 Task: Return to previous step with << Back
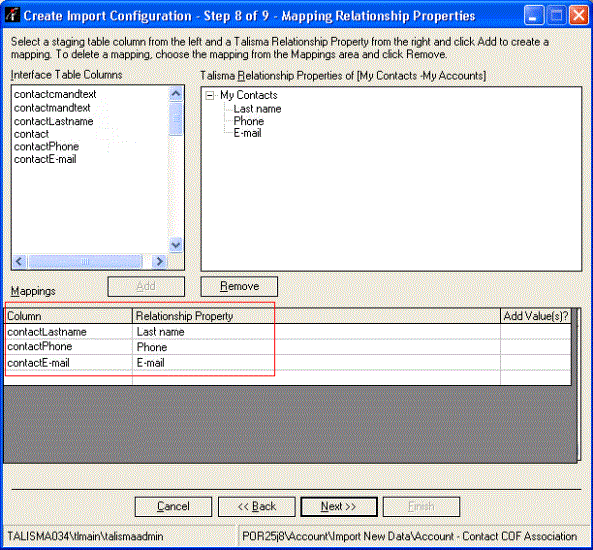coord(256,506)
